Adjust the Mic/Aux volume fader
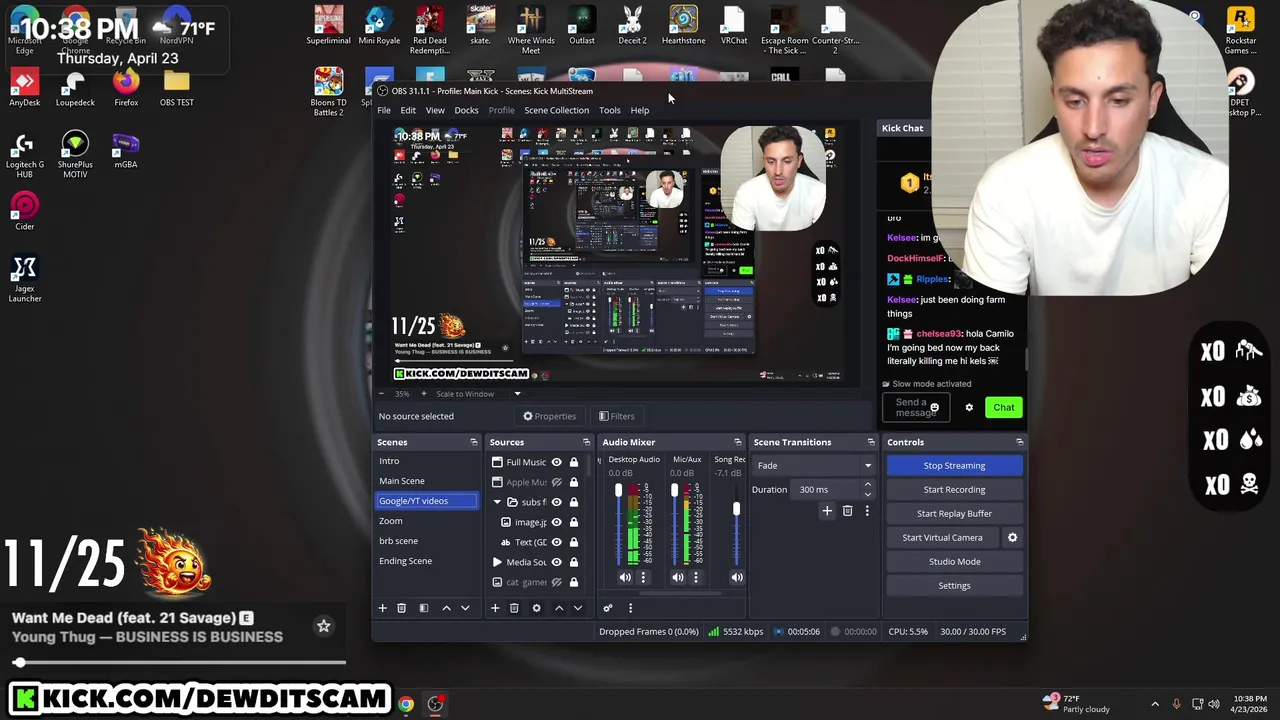This screenshot has height=720, width=1280. tap(674, 490)
